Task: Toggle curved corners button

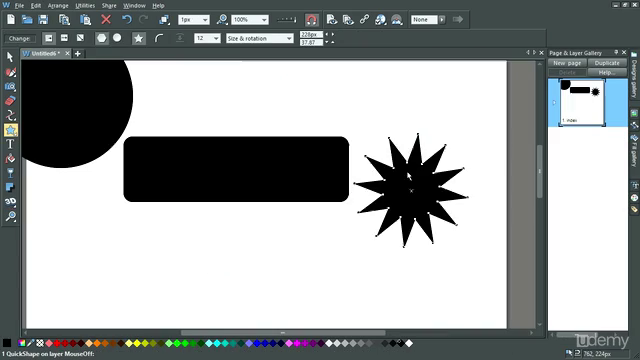Action: point(159,38)
